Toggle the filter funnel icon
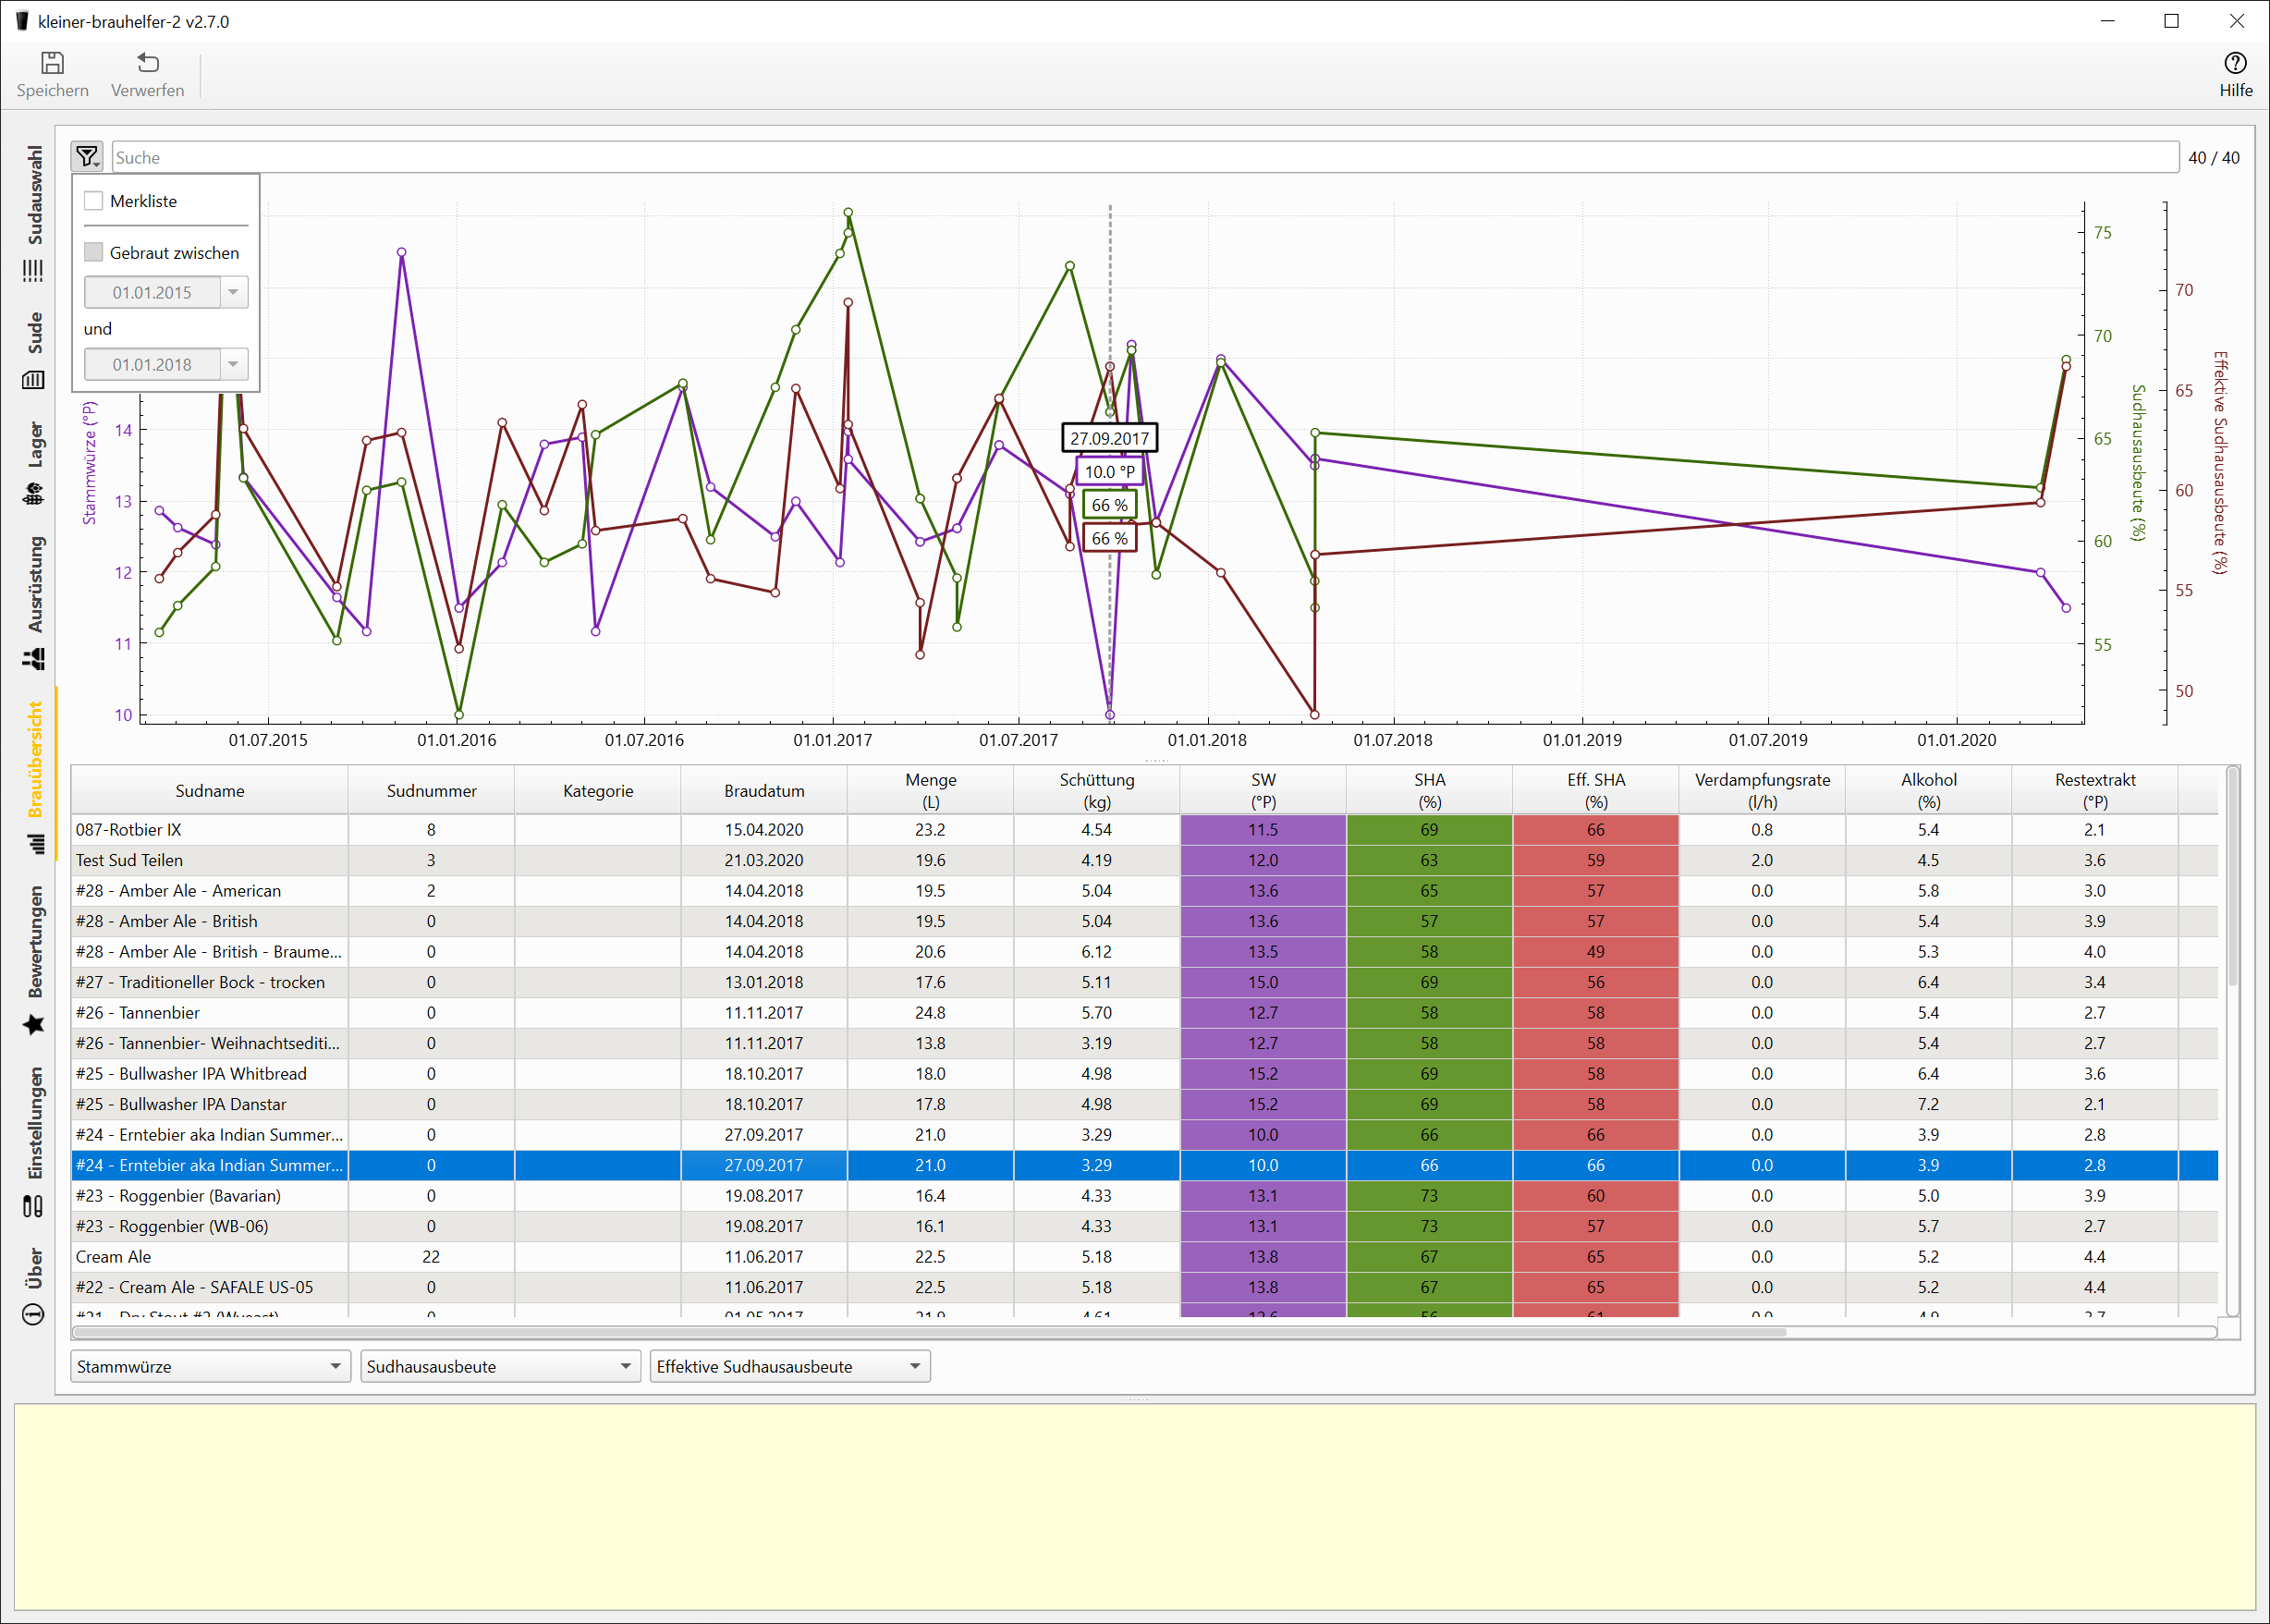 pyautogui.click(x=88, y=157)
